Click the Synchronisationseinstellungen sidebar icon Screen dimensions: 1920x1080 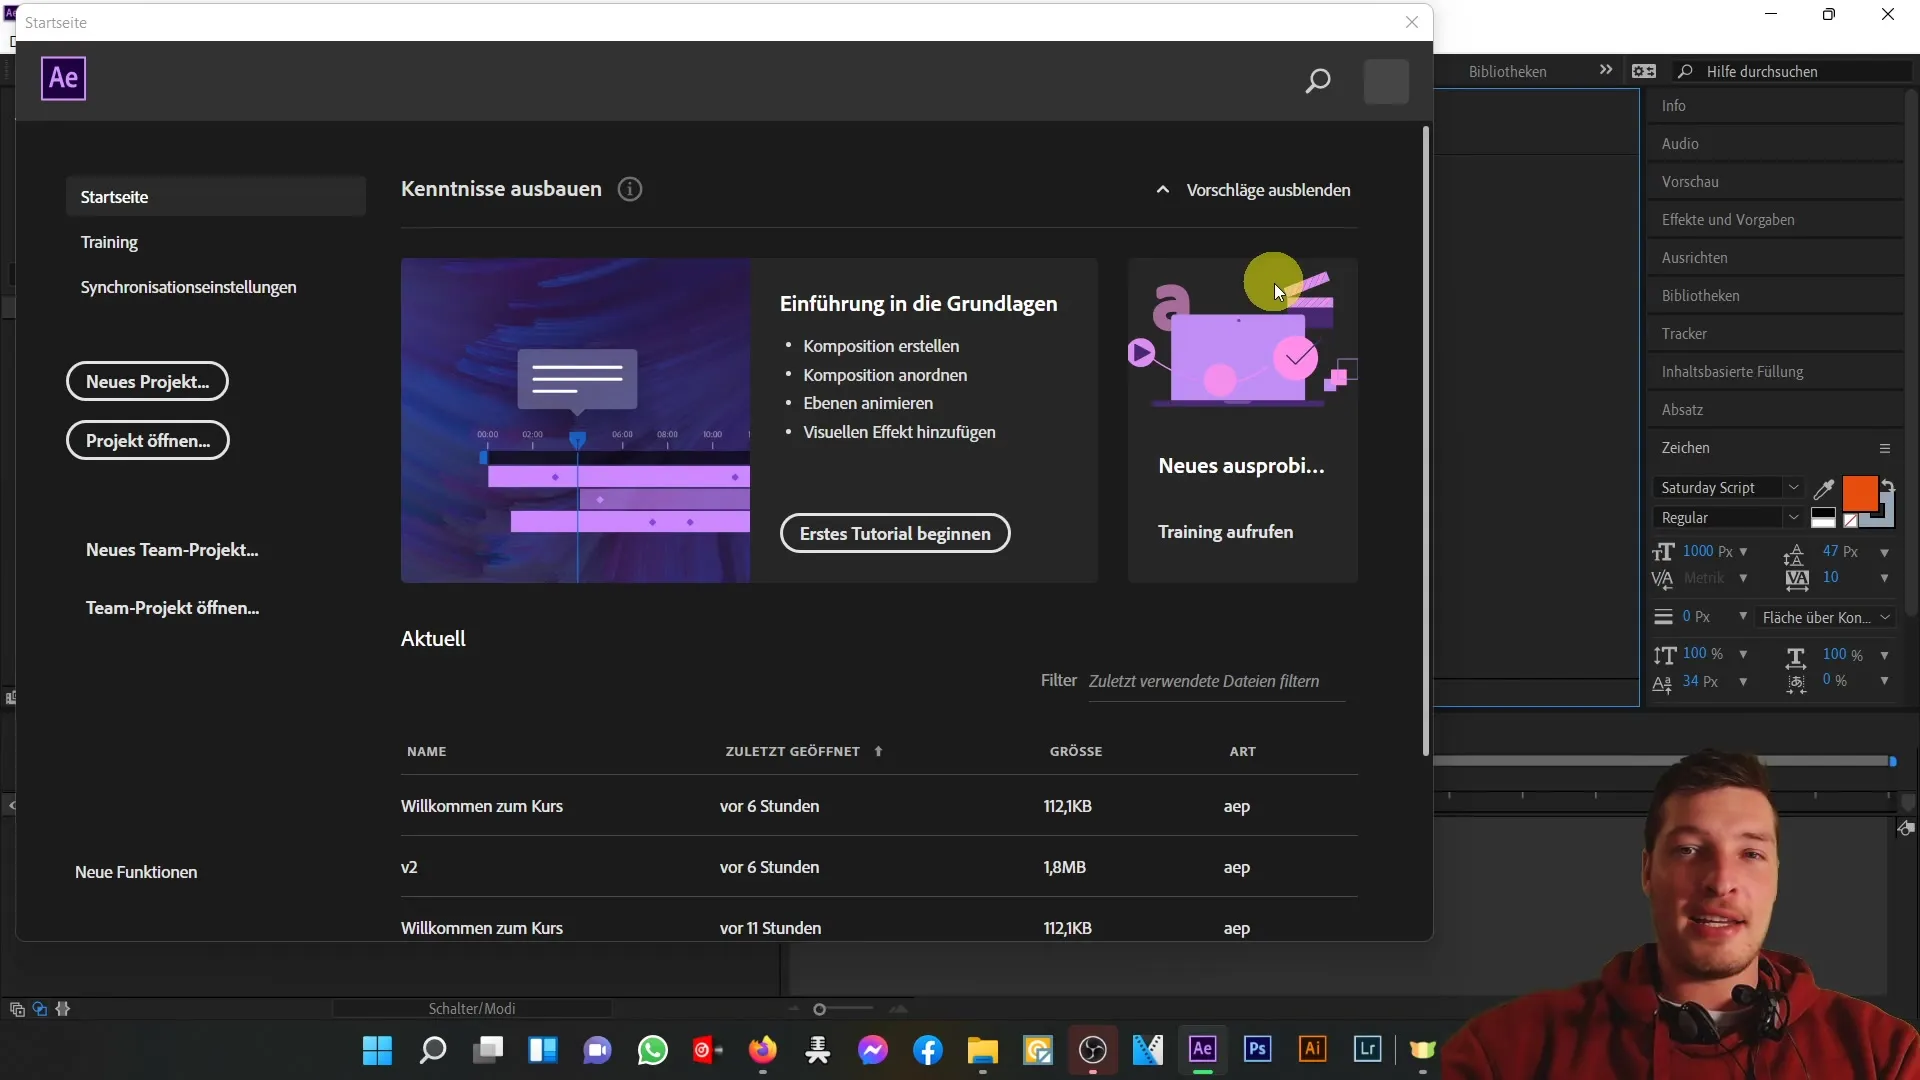pos(189,286)
